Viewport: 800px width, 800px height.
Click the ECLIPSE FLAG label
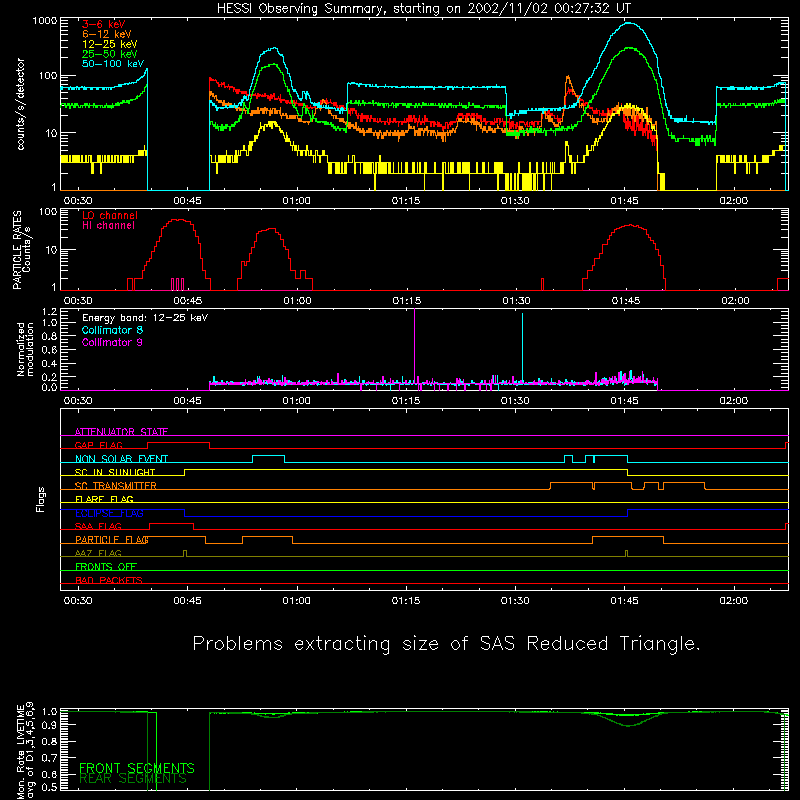click(109, 513)
